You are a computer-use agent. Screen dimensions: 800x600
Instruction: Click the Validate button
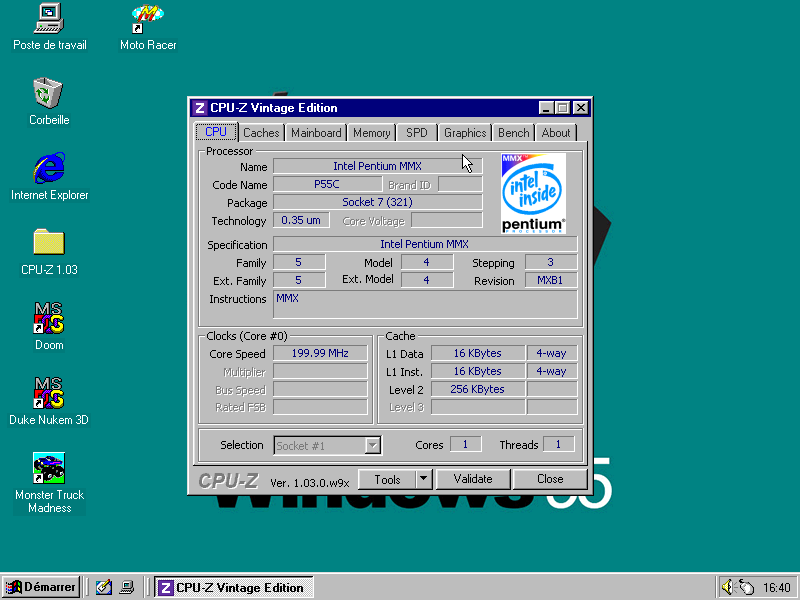(x=472, y=479)
